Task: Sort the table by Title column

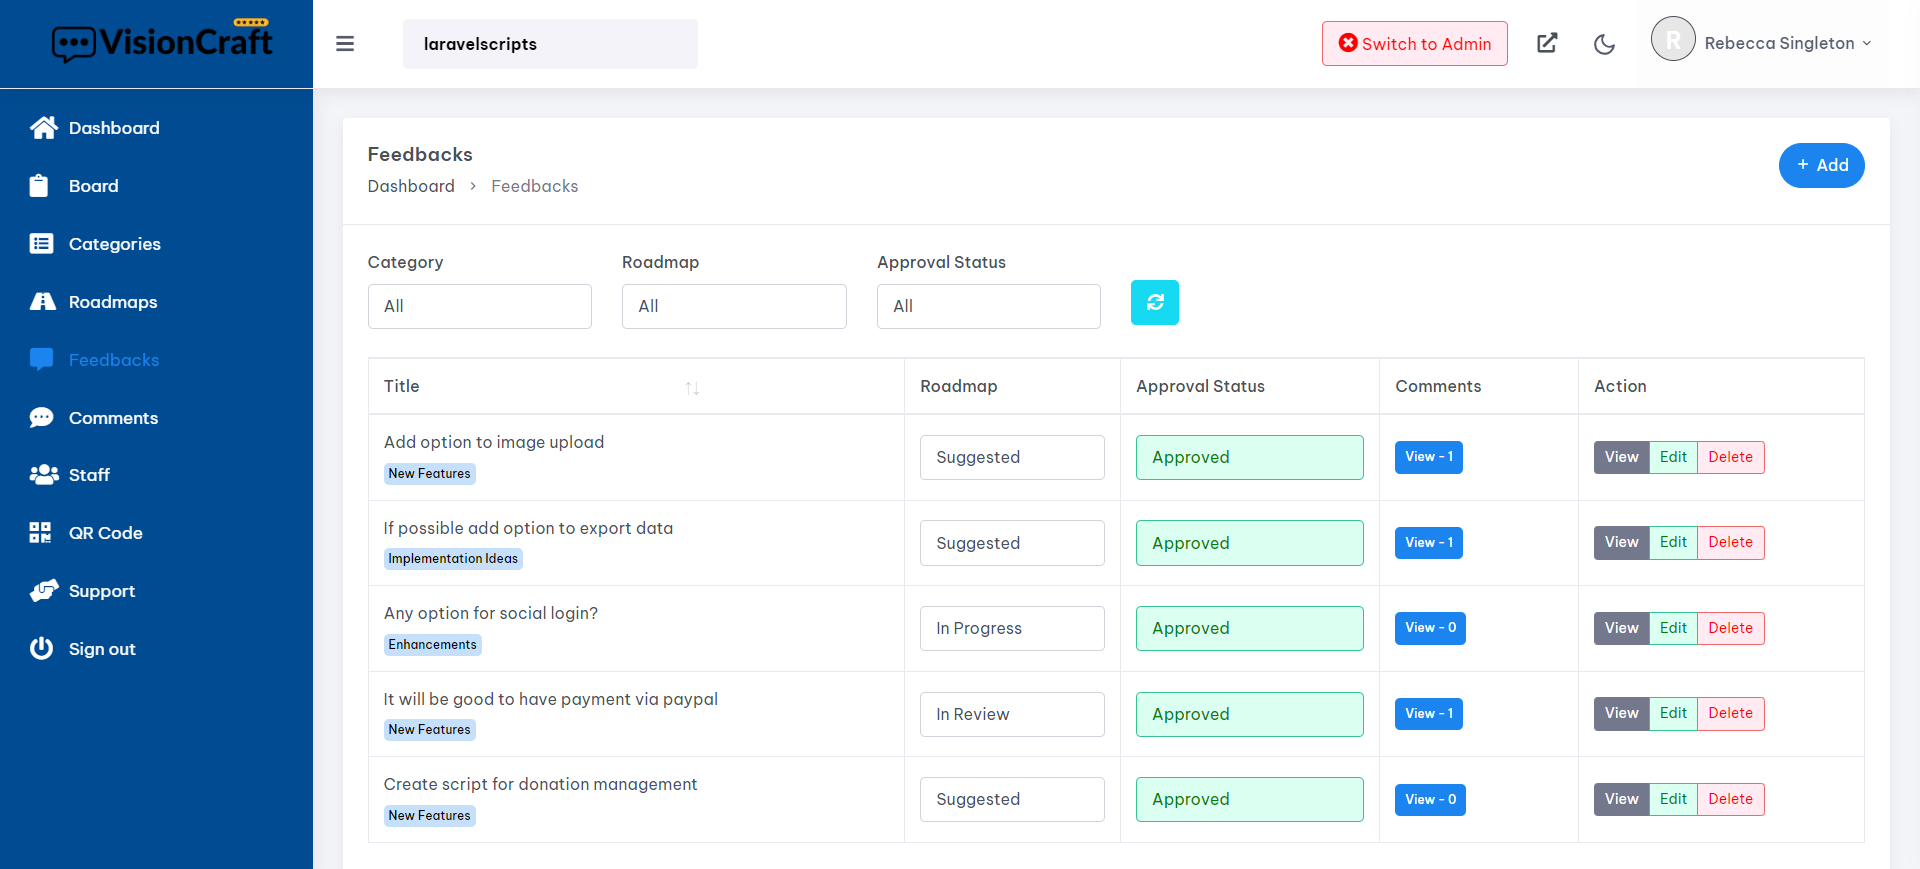Action: (691, 387)
